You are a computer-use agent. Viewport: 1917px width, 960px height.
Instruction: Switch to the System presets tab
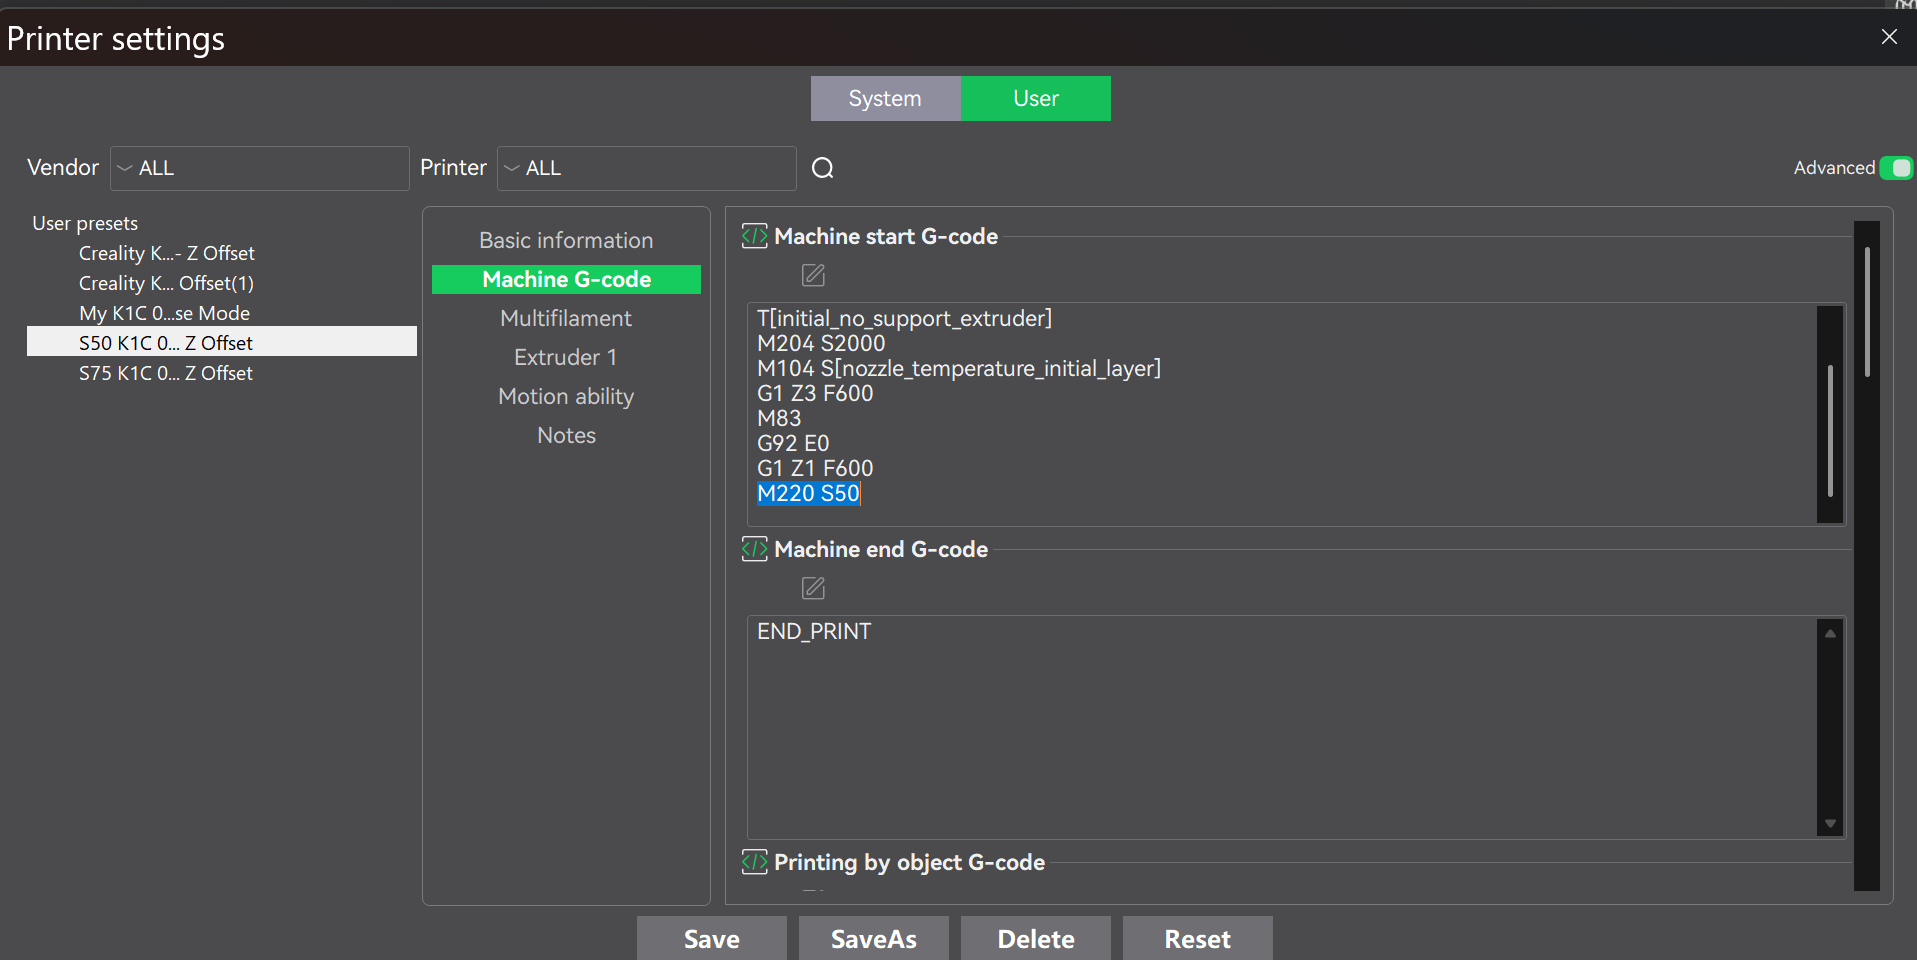tap(885, 99)
